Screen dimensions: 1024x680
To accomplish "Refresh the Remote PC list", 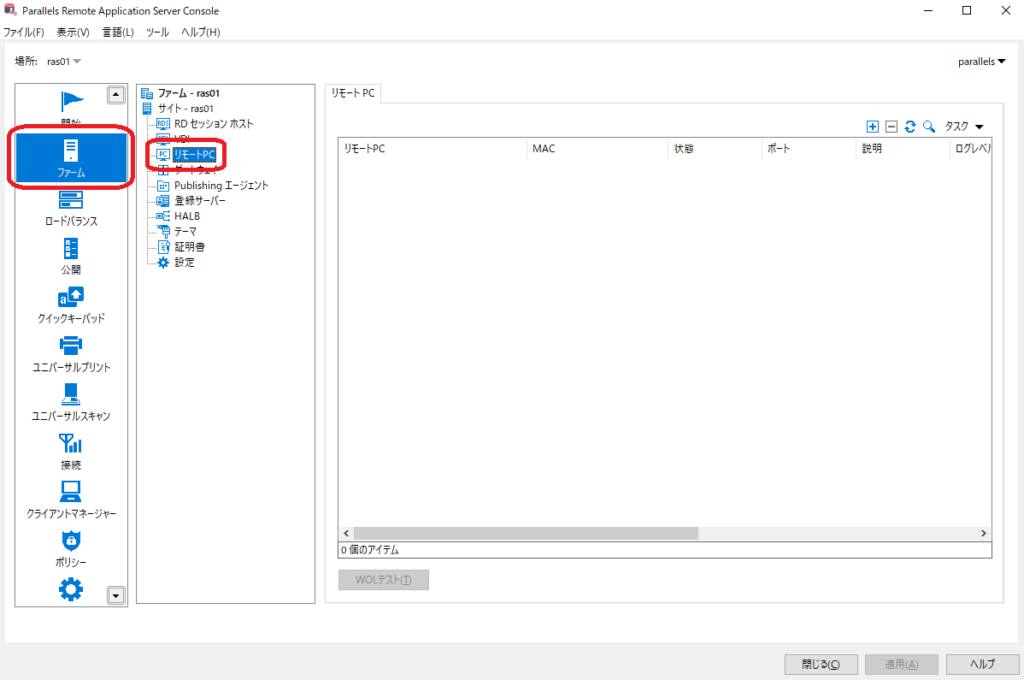I will [x=910, y=127].
